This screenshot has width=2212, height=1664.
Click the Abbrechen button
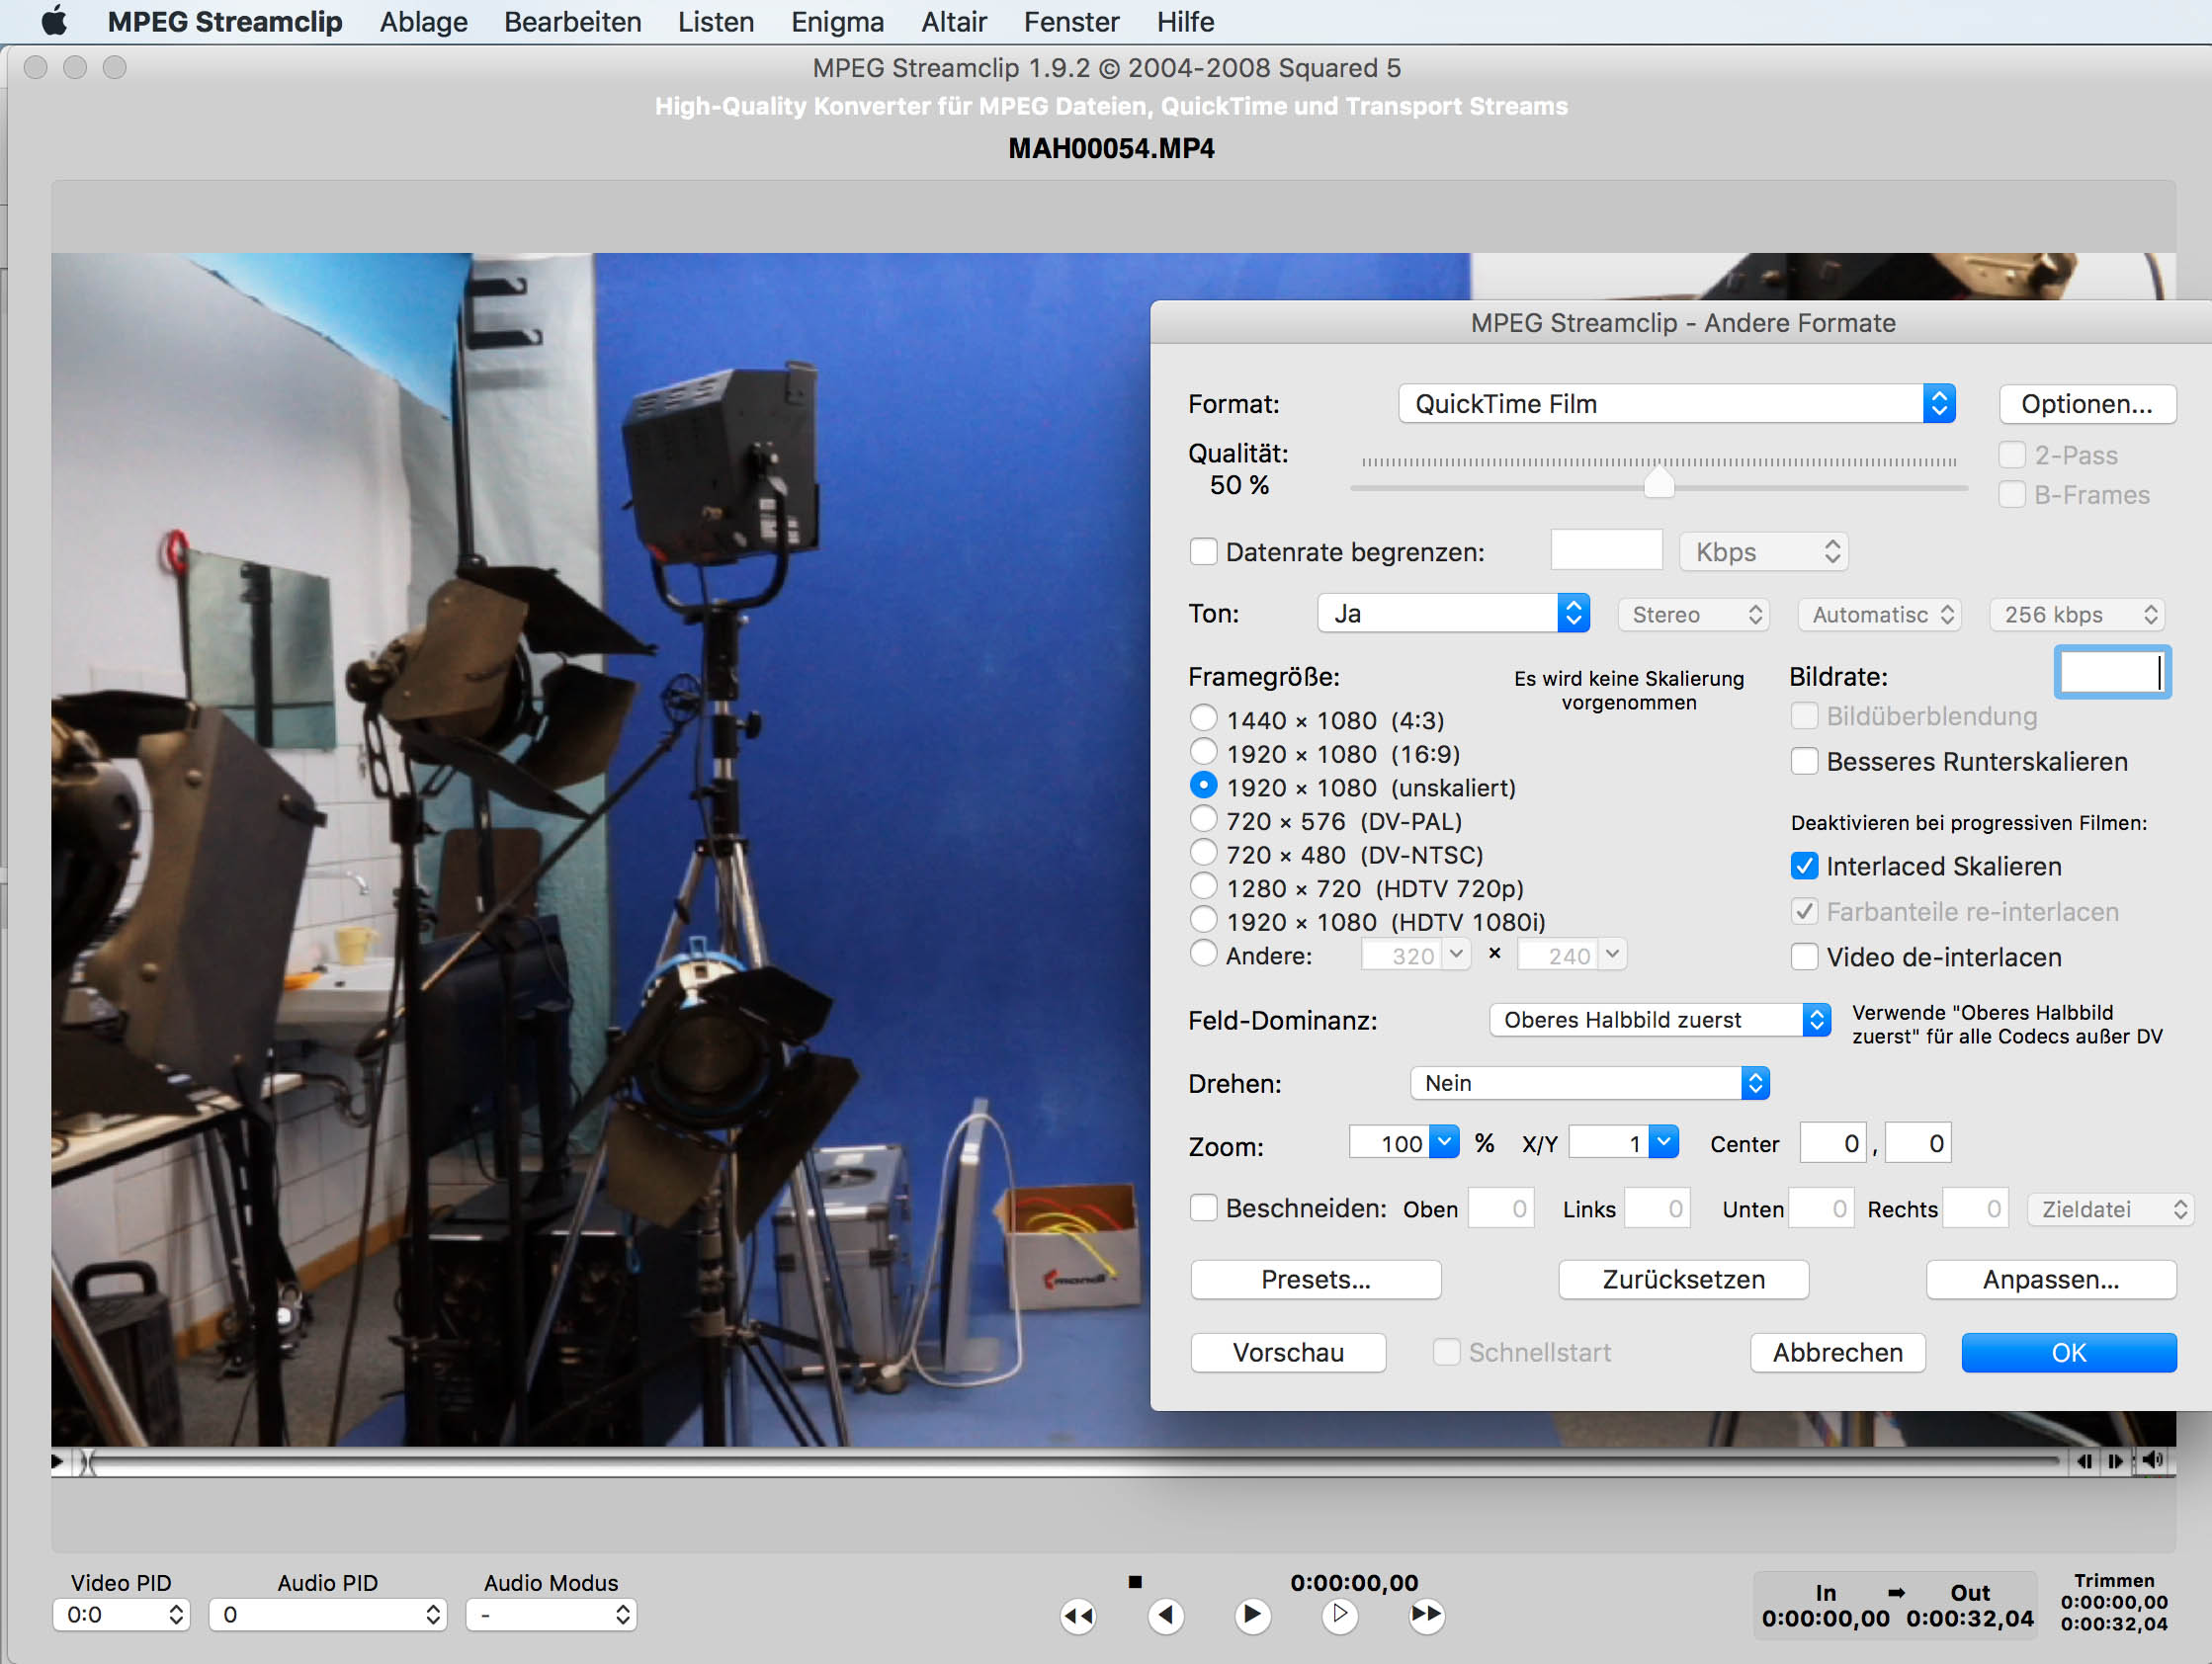tap(1837, 1352)
